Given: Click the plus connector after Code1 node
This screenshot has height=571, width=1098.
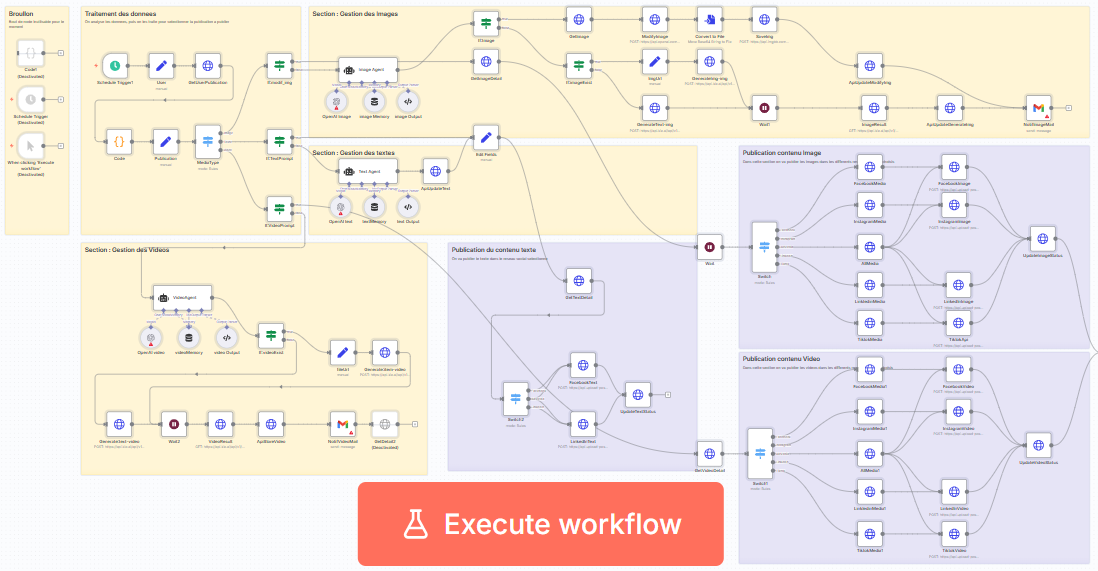Looking at the screenshot, I should [x=61, y=51].
